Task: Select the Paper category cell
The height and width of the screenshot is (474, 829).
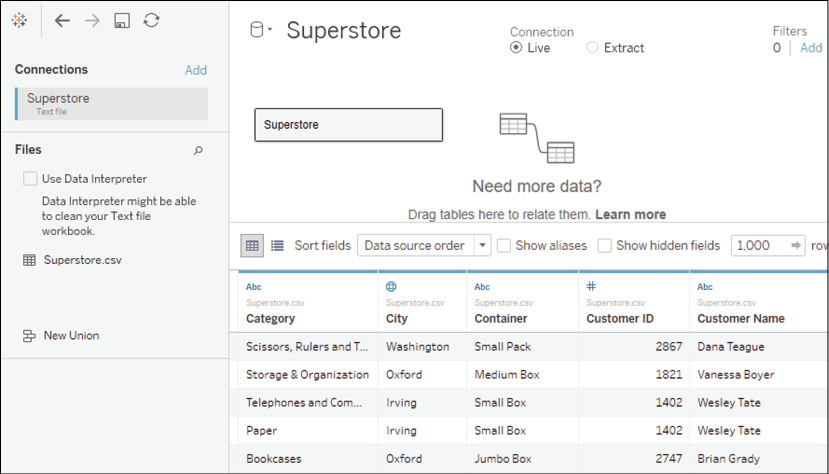Action: click(307, 431)
